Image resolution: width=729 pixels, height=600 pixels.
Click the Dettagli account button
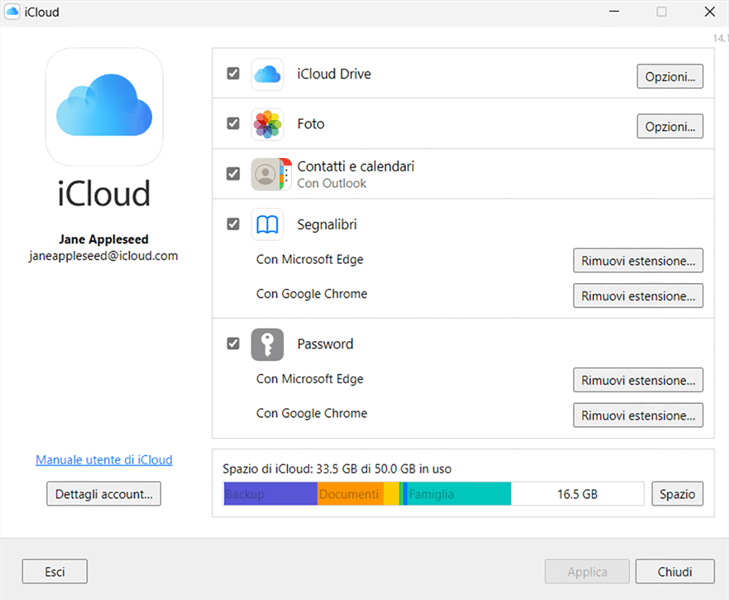[x=104, y=493]
